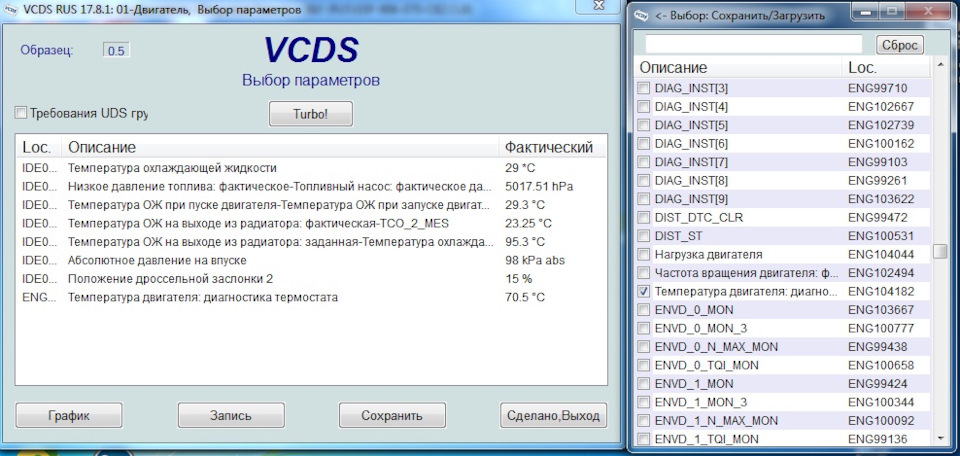Sort by Loc. column header in main list
The width and height of the screenshot is (960, 456).
(x=40, y=147)
